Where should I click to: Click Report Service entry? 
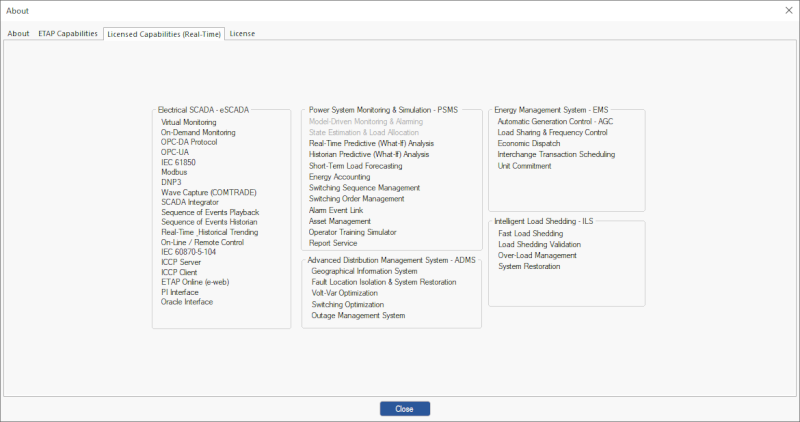click(333, 243)
